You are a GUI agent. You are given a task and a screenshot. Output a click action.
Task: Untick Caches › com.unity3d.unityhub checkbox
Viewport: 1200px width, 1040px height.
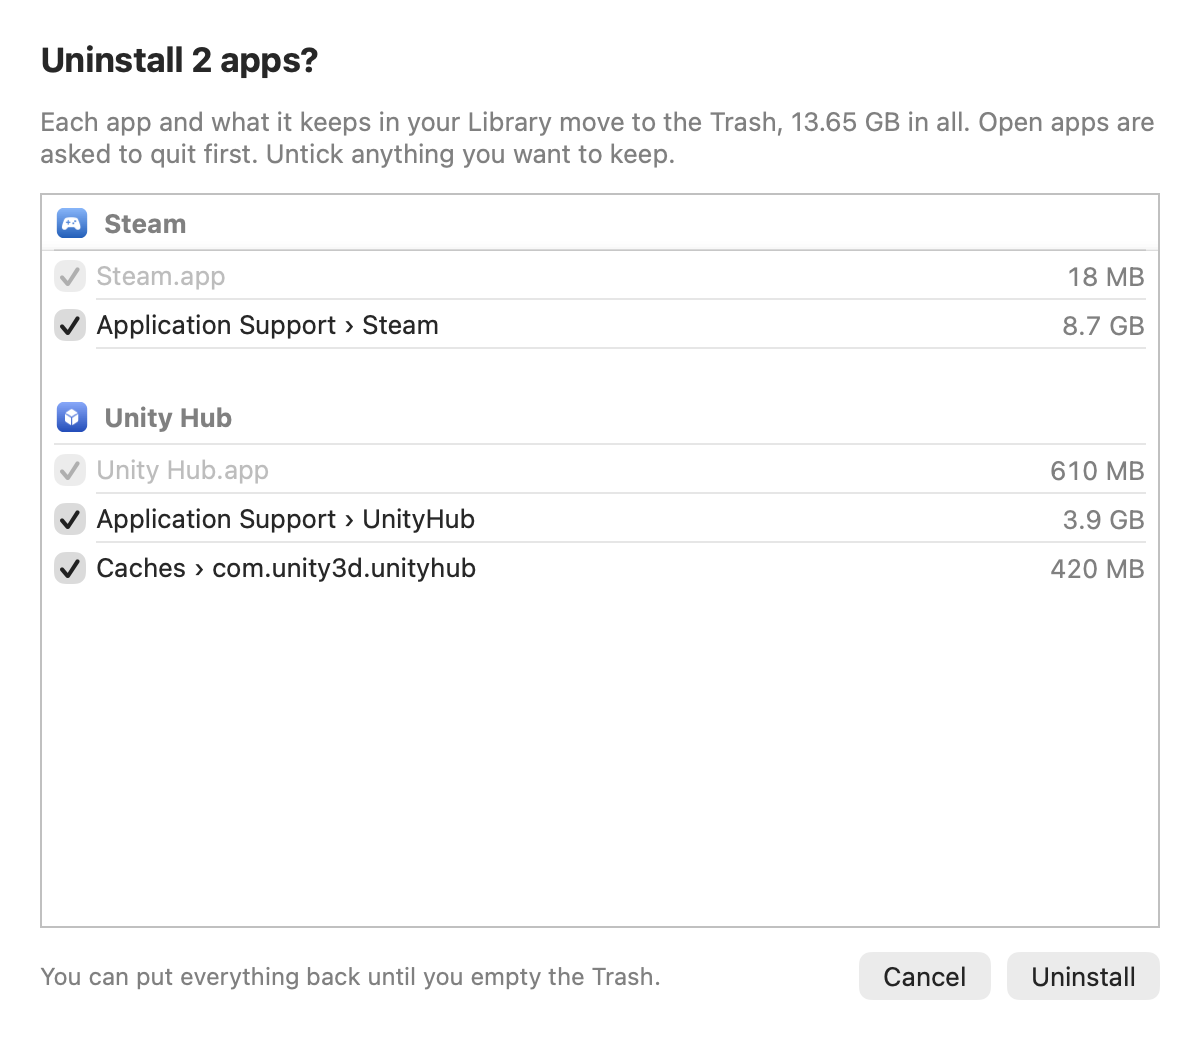69,568
